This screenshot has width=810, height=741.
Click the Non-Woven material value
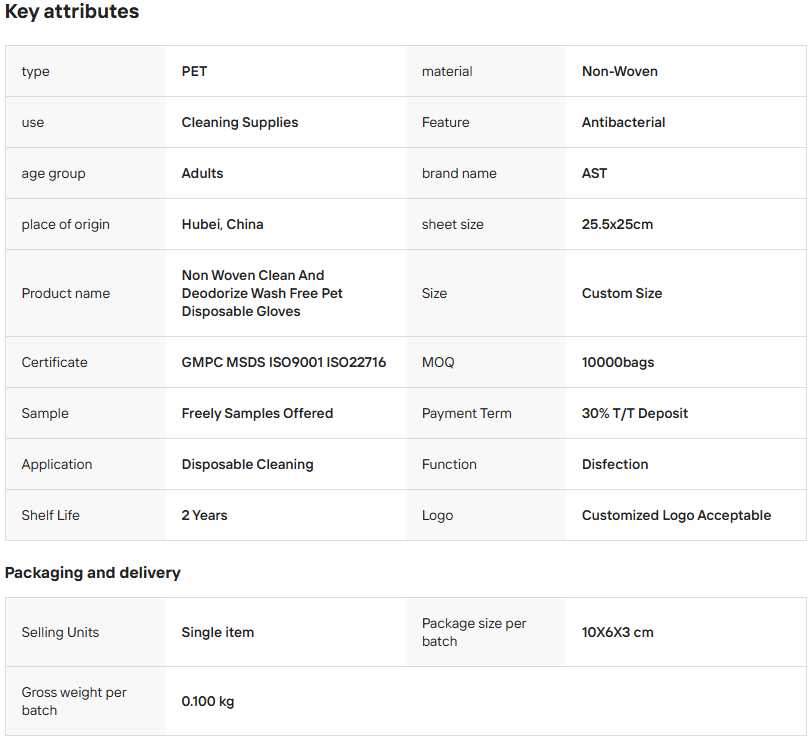pyautogui.click(x=619, y=71)
